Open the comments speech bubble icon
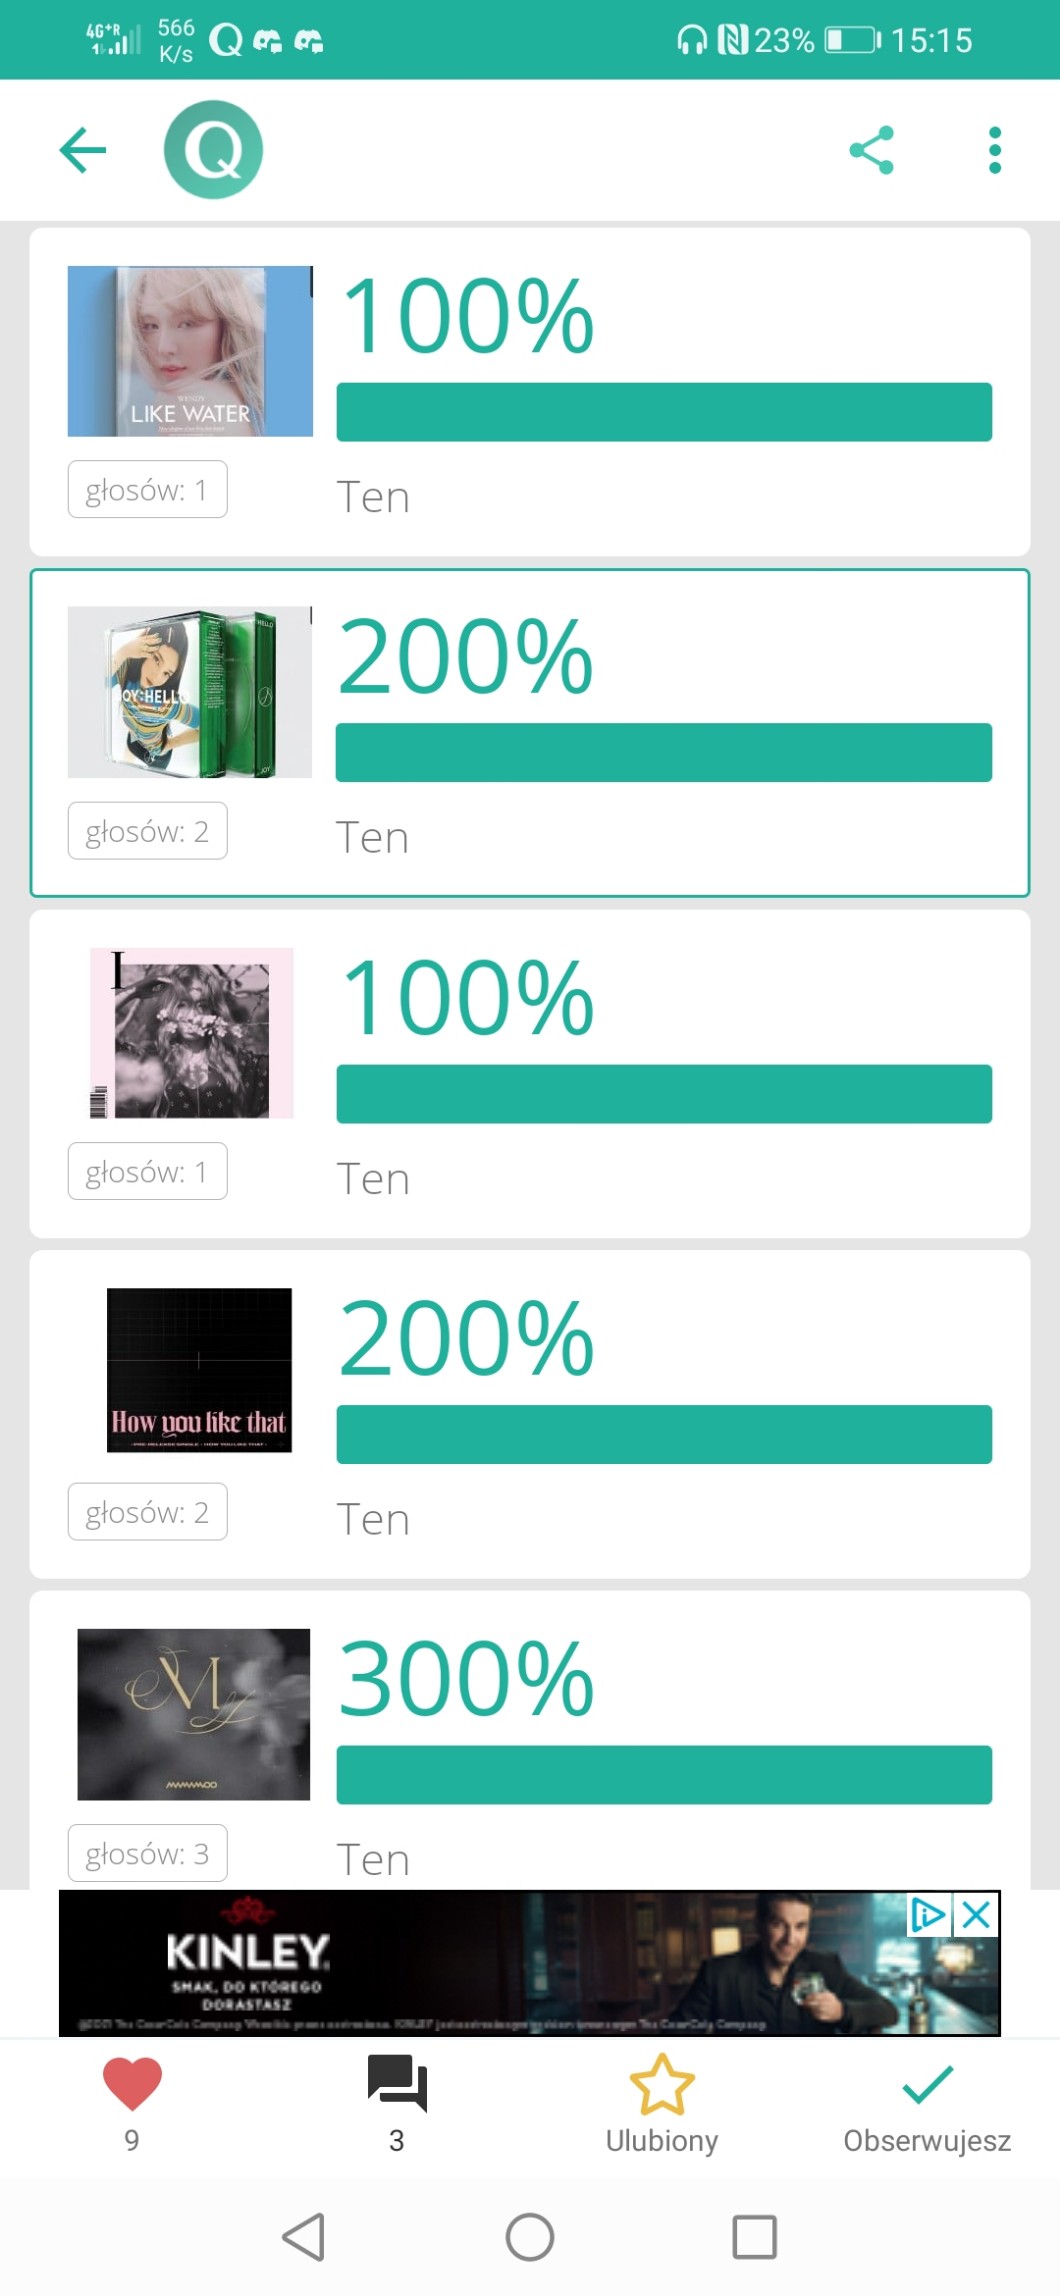 point(397,2084)
